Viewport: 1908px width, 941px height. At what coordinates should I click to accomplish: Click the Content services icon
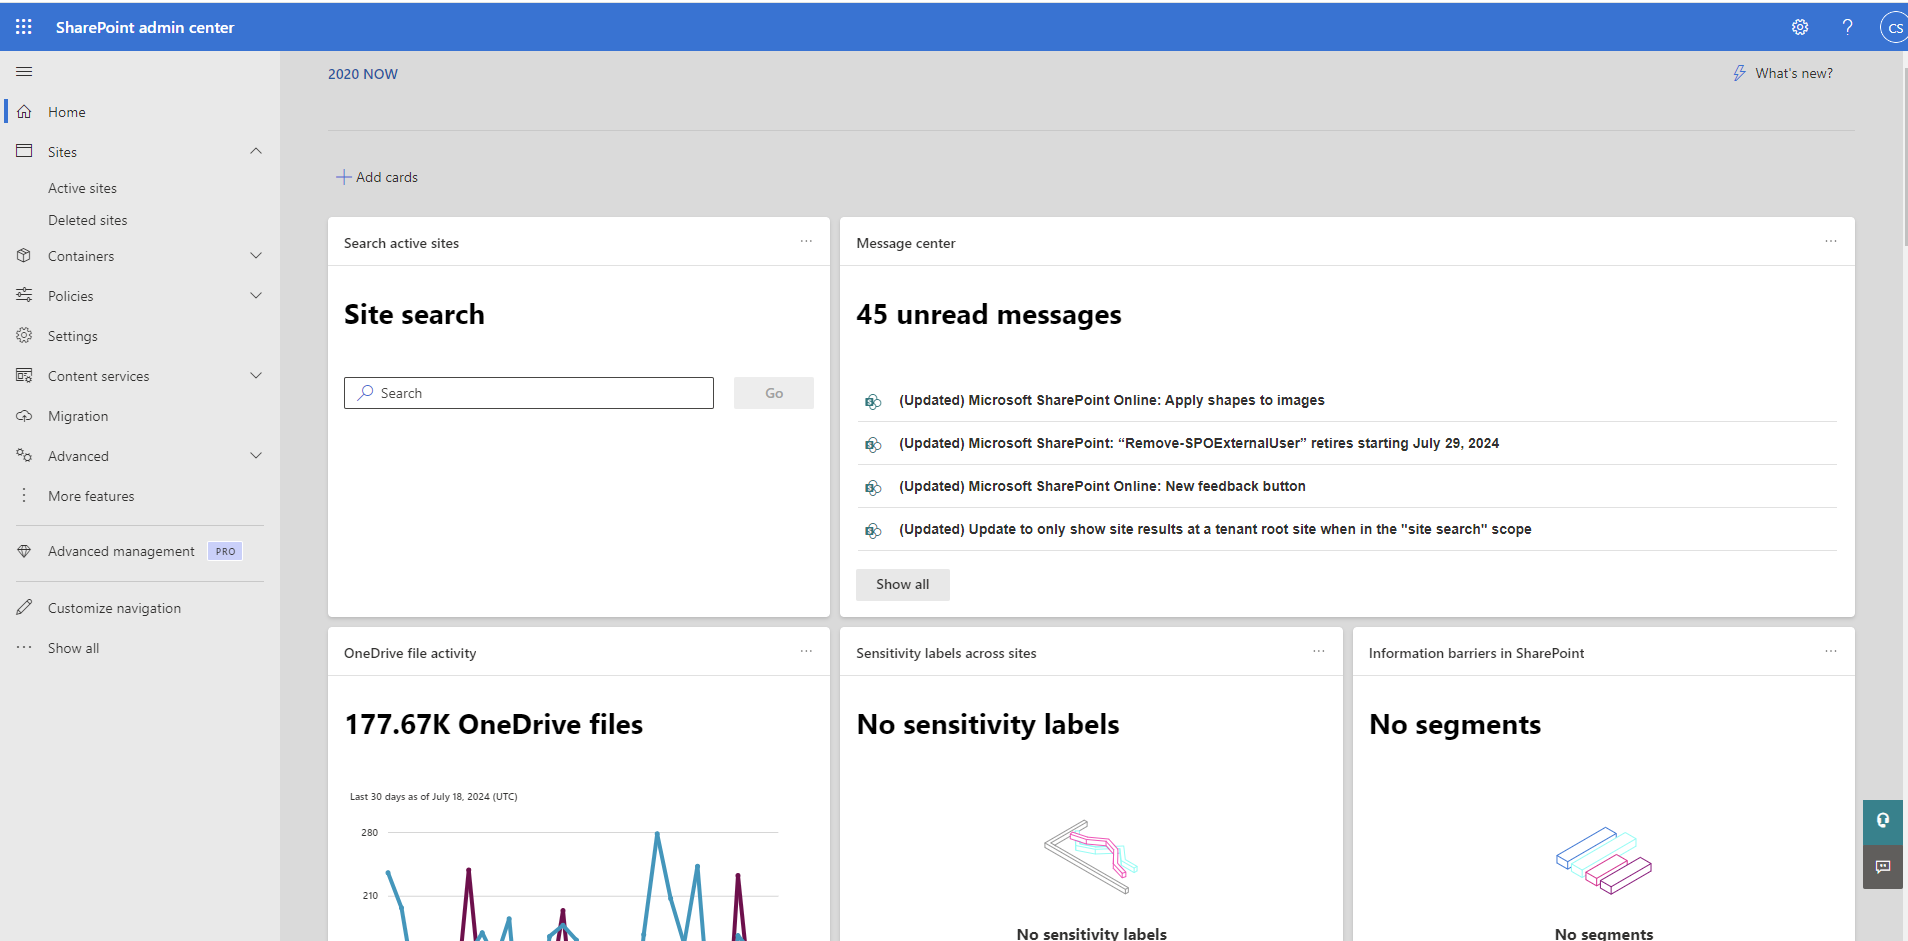coord(24,376)
